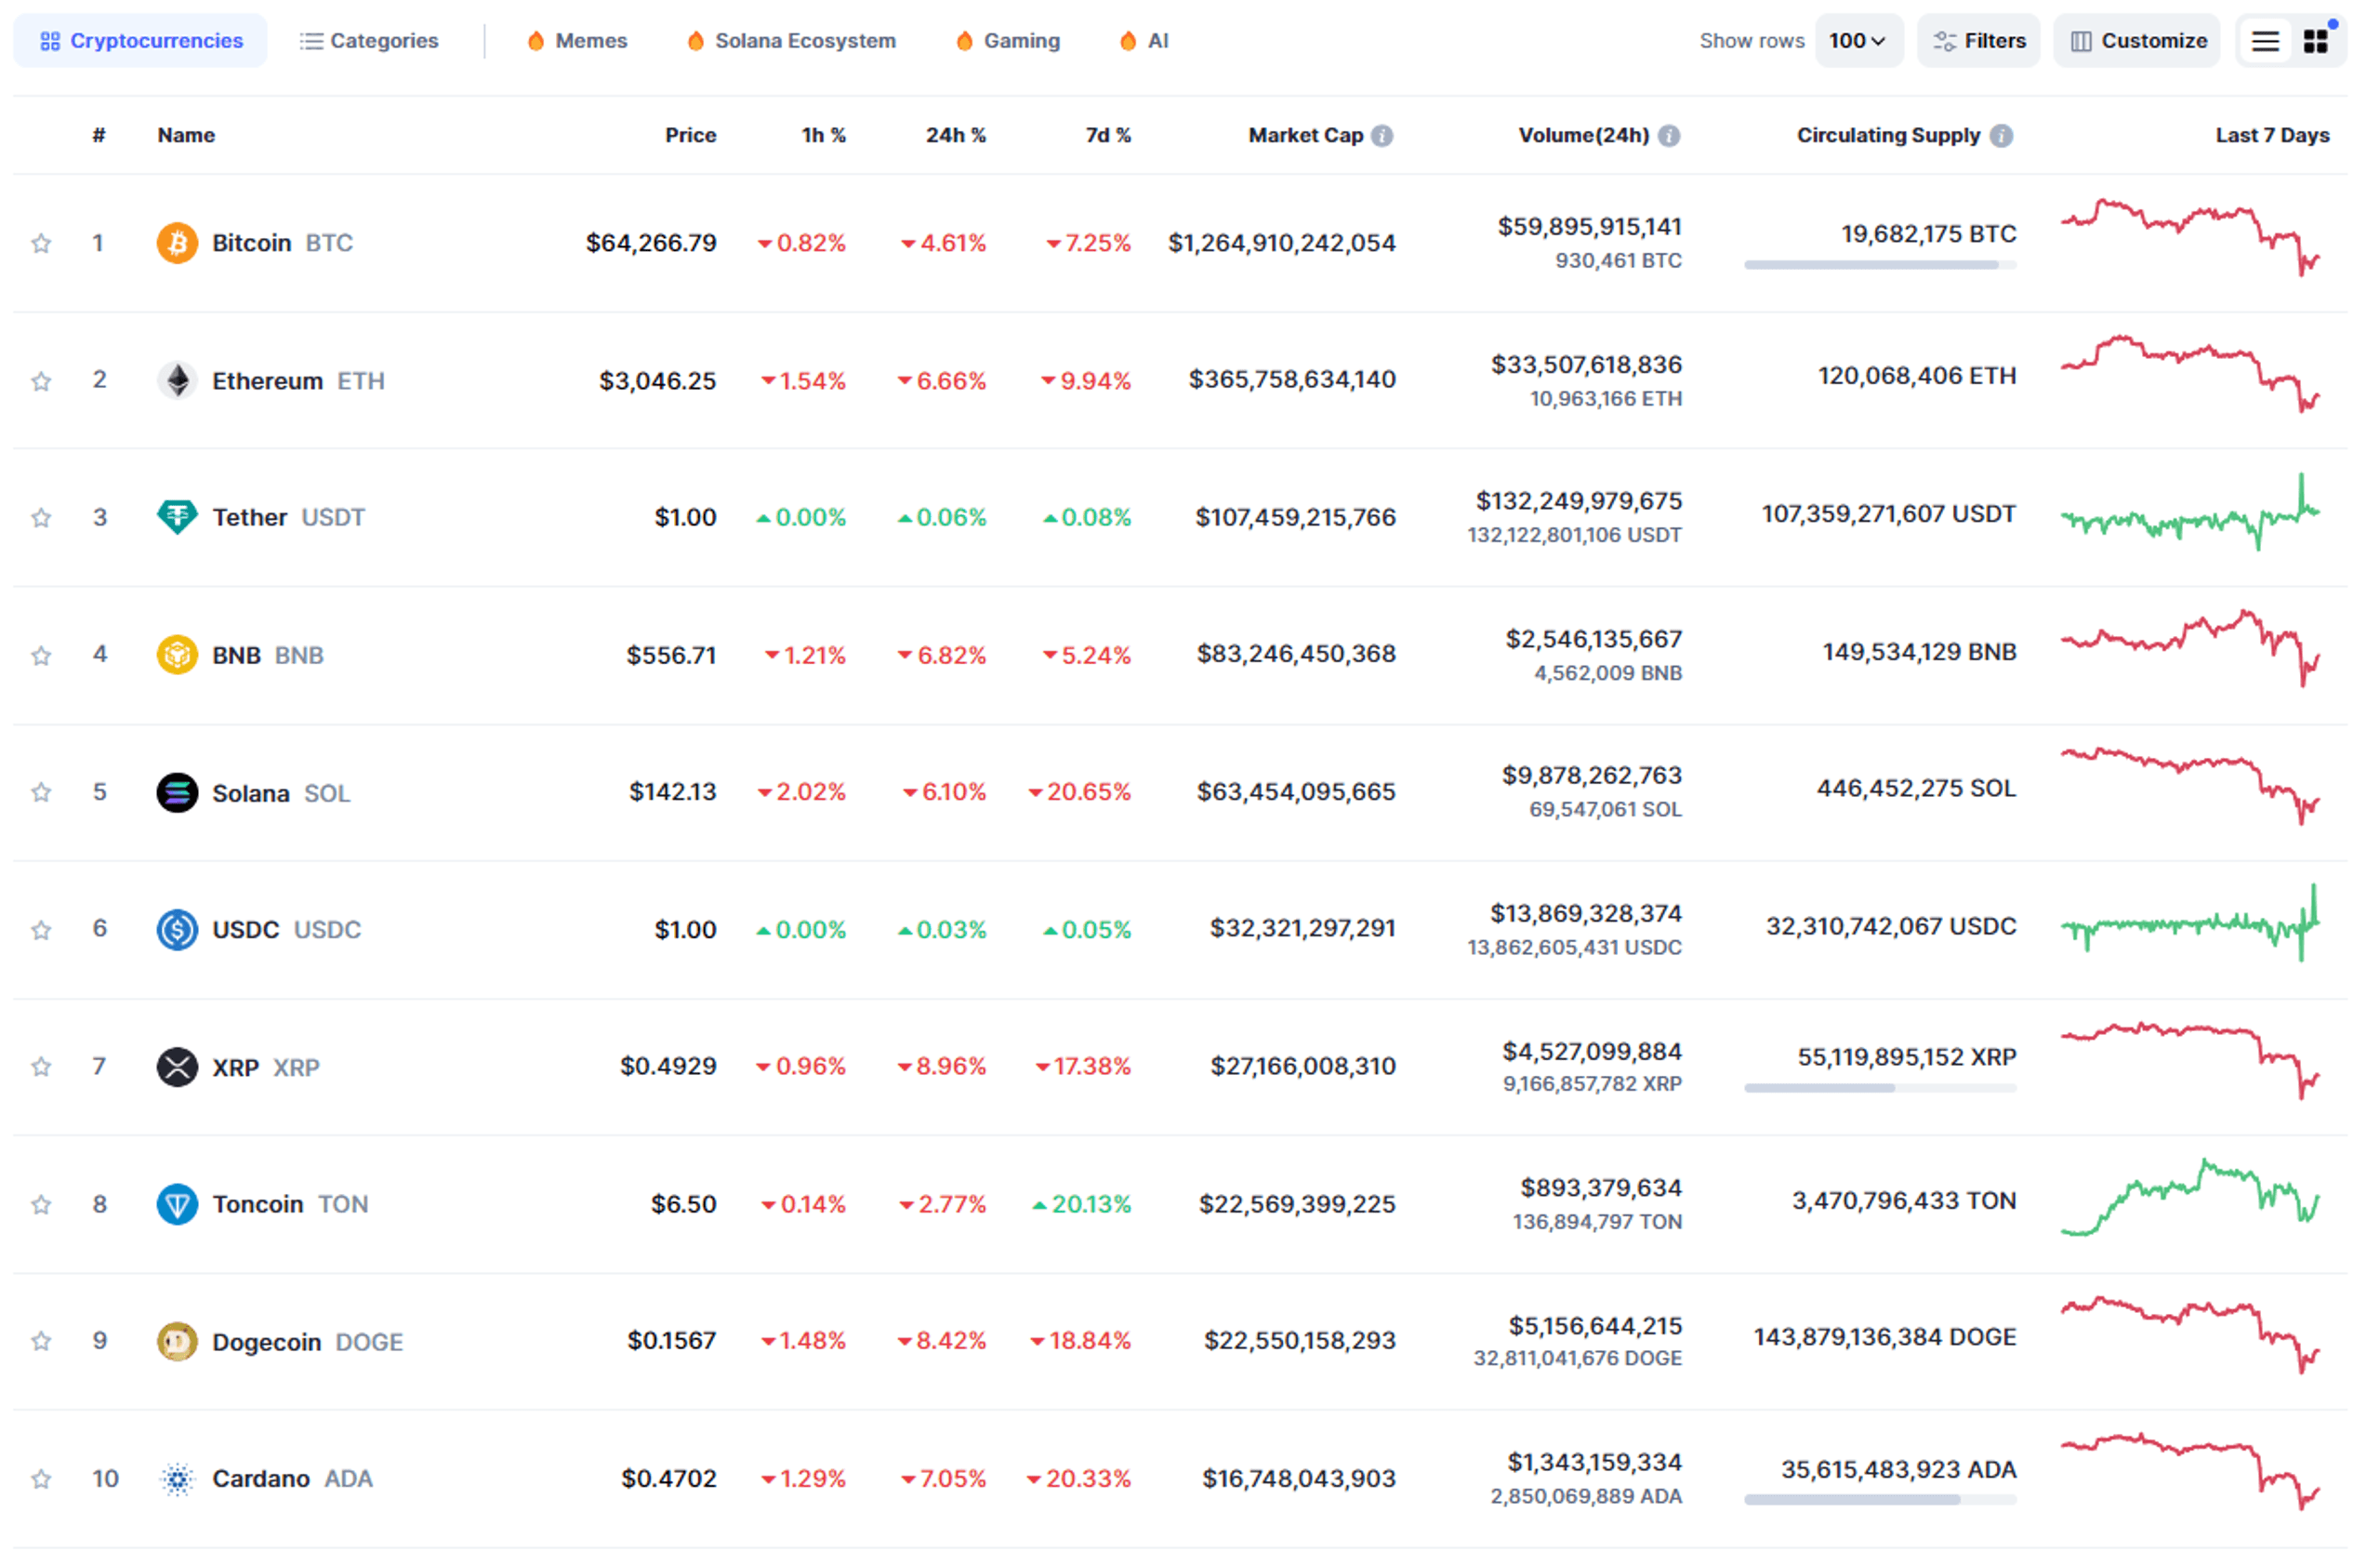Open the Ethereum ETH detail link

pos(300,382)
